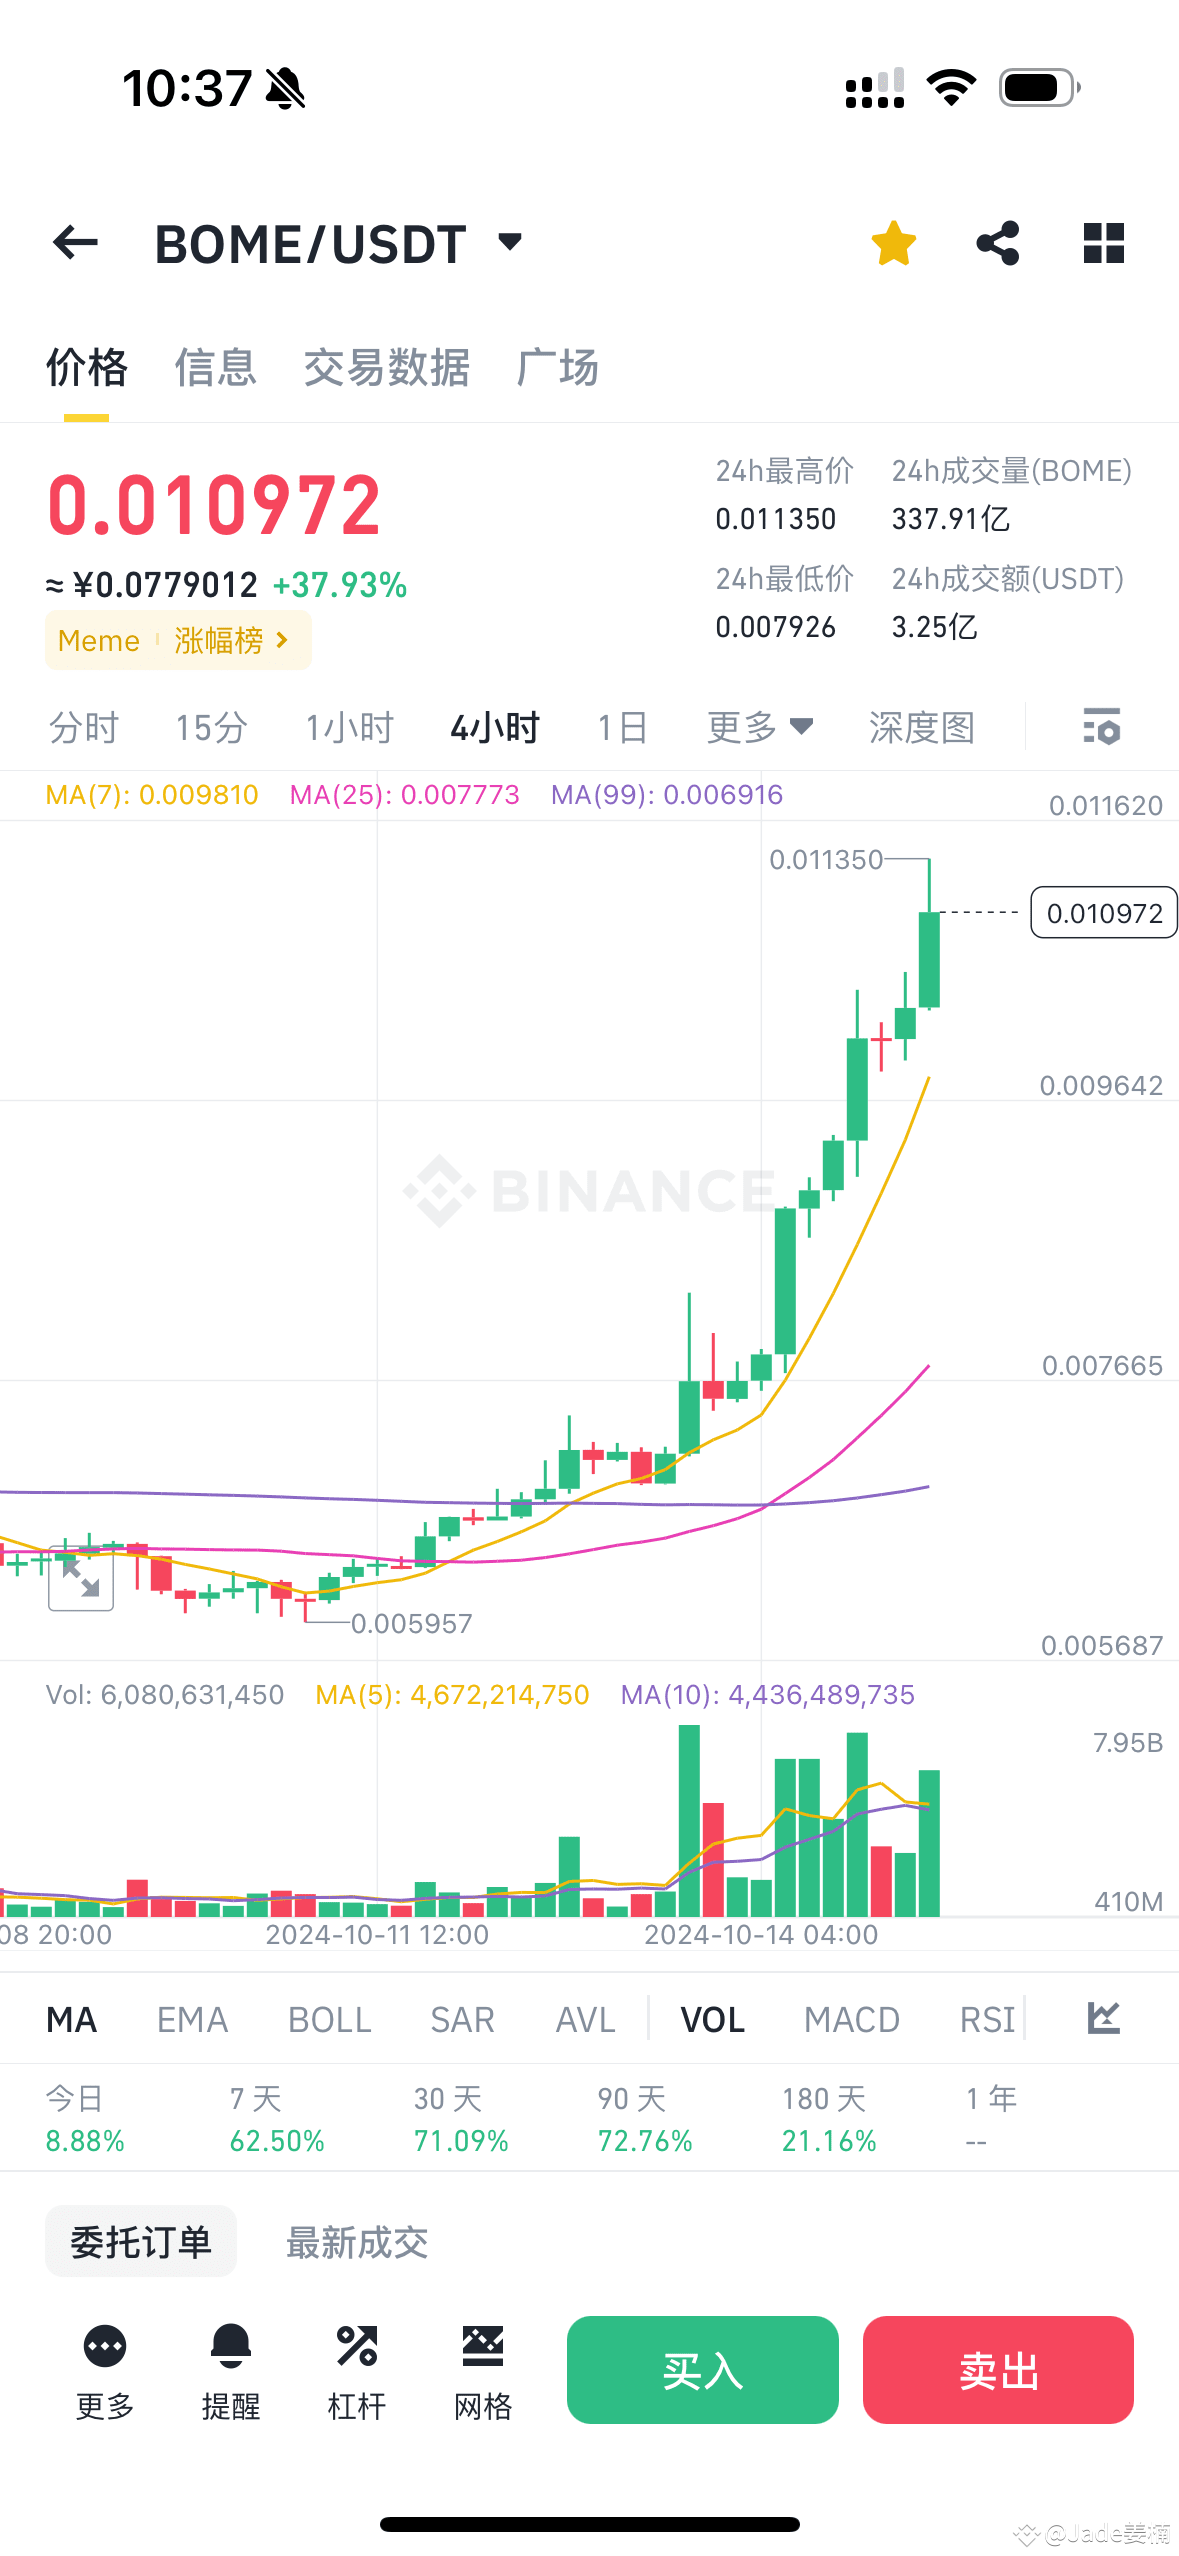Tap the MA(25) value label

pyautogui.click(x=404, y=795)
